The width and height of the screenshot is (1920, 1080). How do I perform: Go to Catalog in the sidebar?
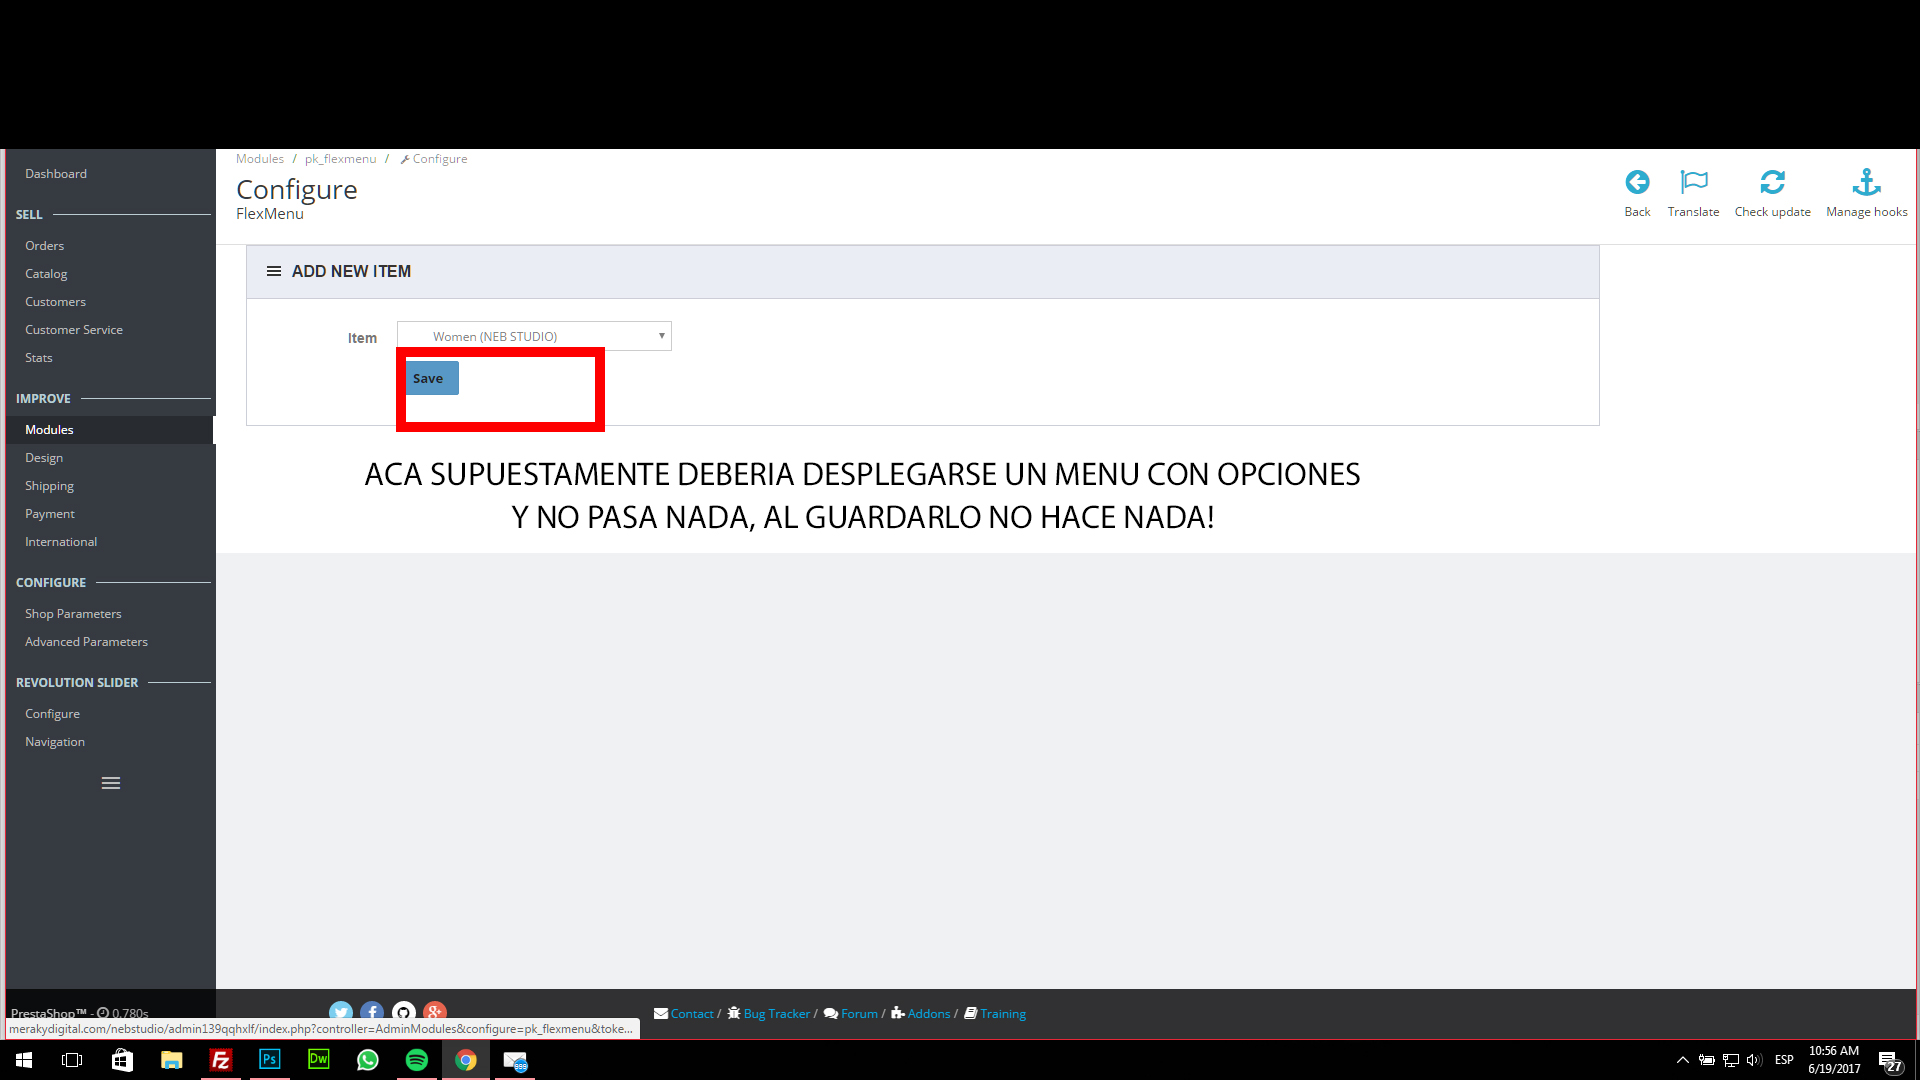(46, 274)
